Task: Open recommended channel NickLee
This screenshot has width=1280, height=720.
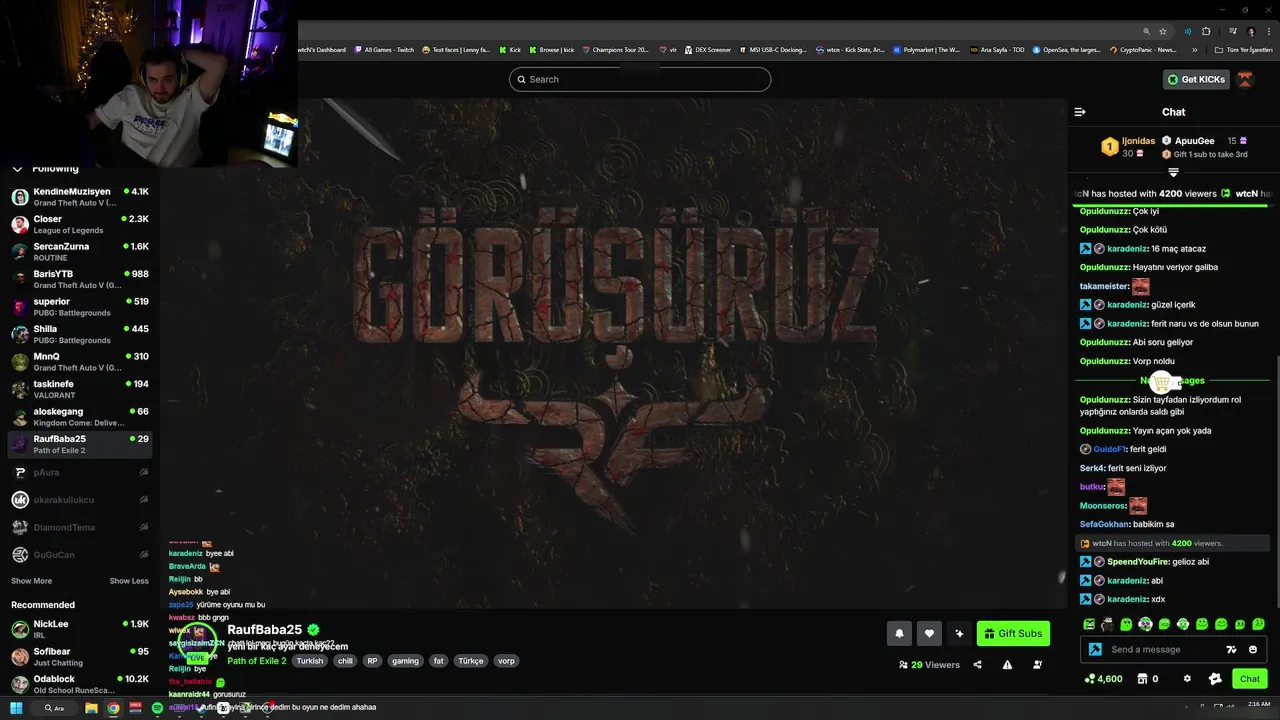Action: pos(80,629)
